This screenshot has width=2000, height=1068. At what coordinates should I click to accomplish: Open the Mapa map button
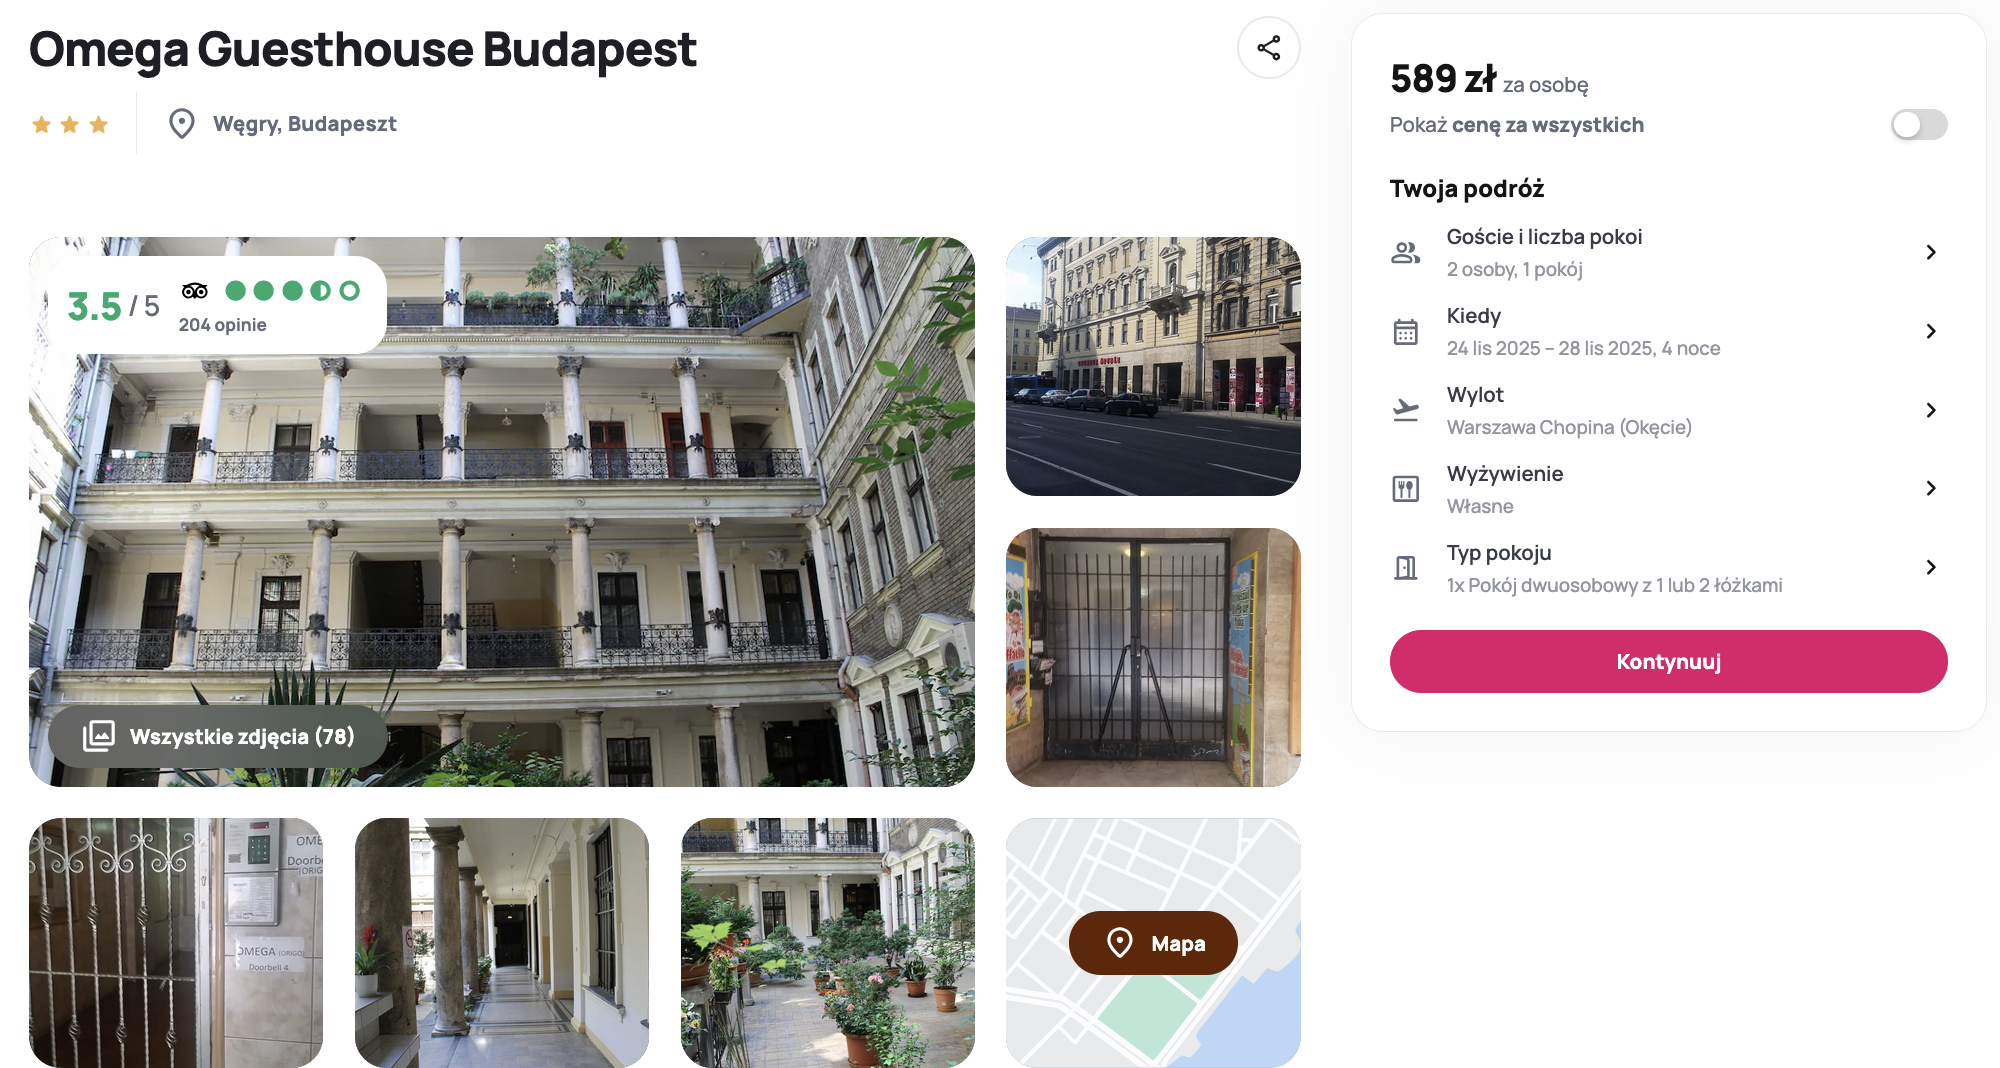coord(1153,943)
